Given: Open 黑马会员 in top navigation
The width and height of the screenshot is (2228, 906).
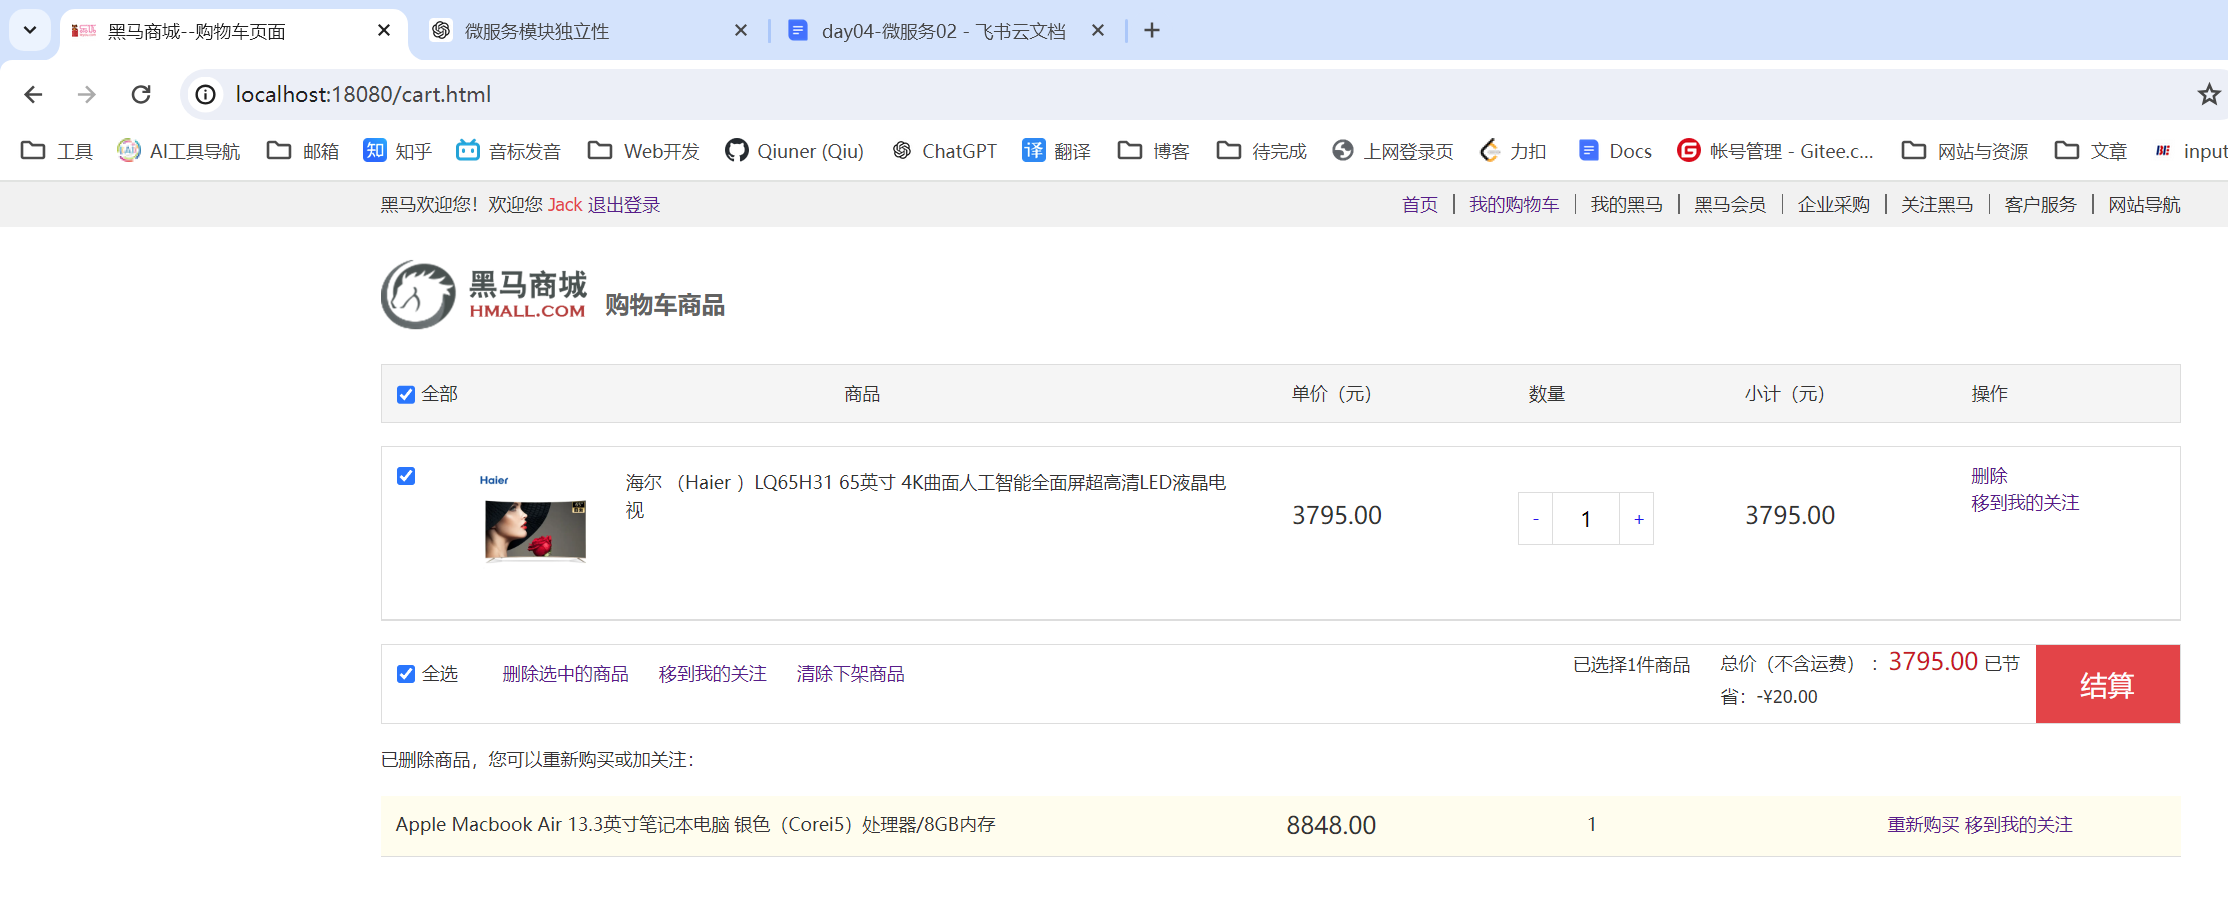Looking at the screenshot, I should pos(1730,205).
